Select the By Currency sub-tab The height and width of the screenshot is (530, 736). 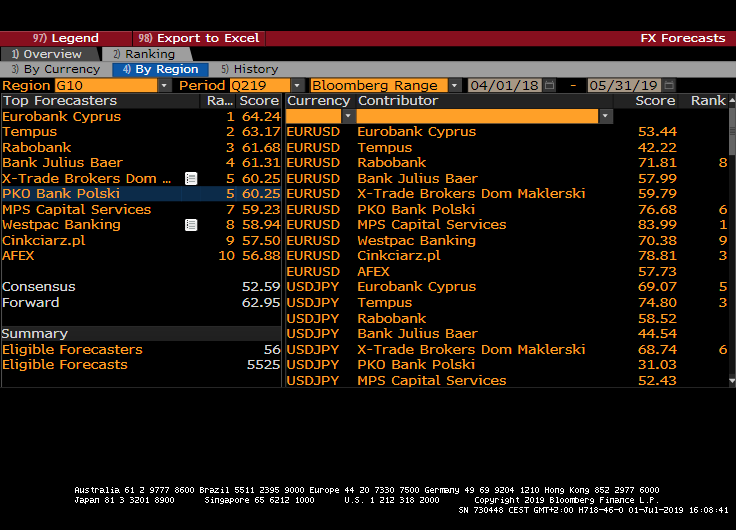point(55,70)
